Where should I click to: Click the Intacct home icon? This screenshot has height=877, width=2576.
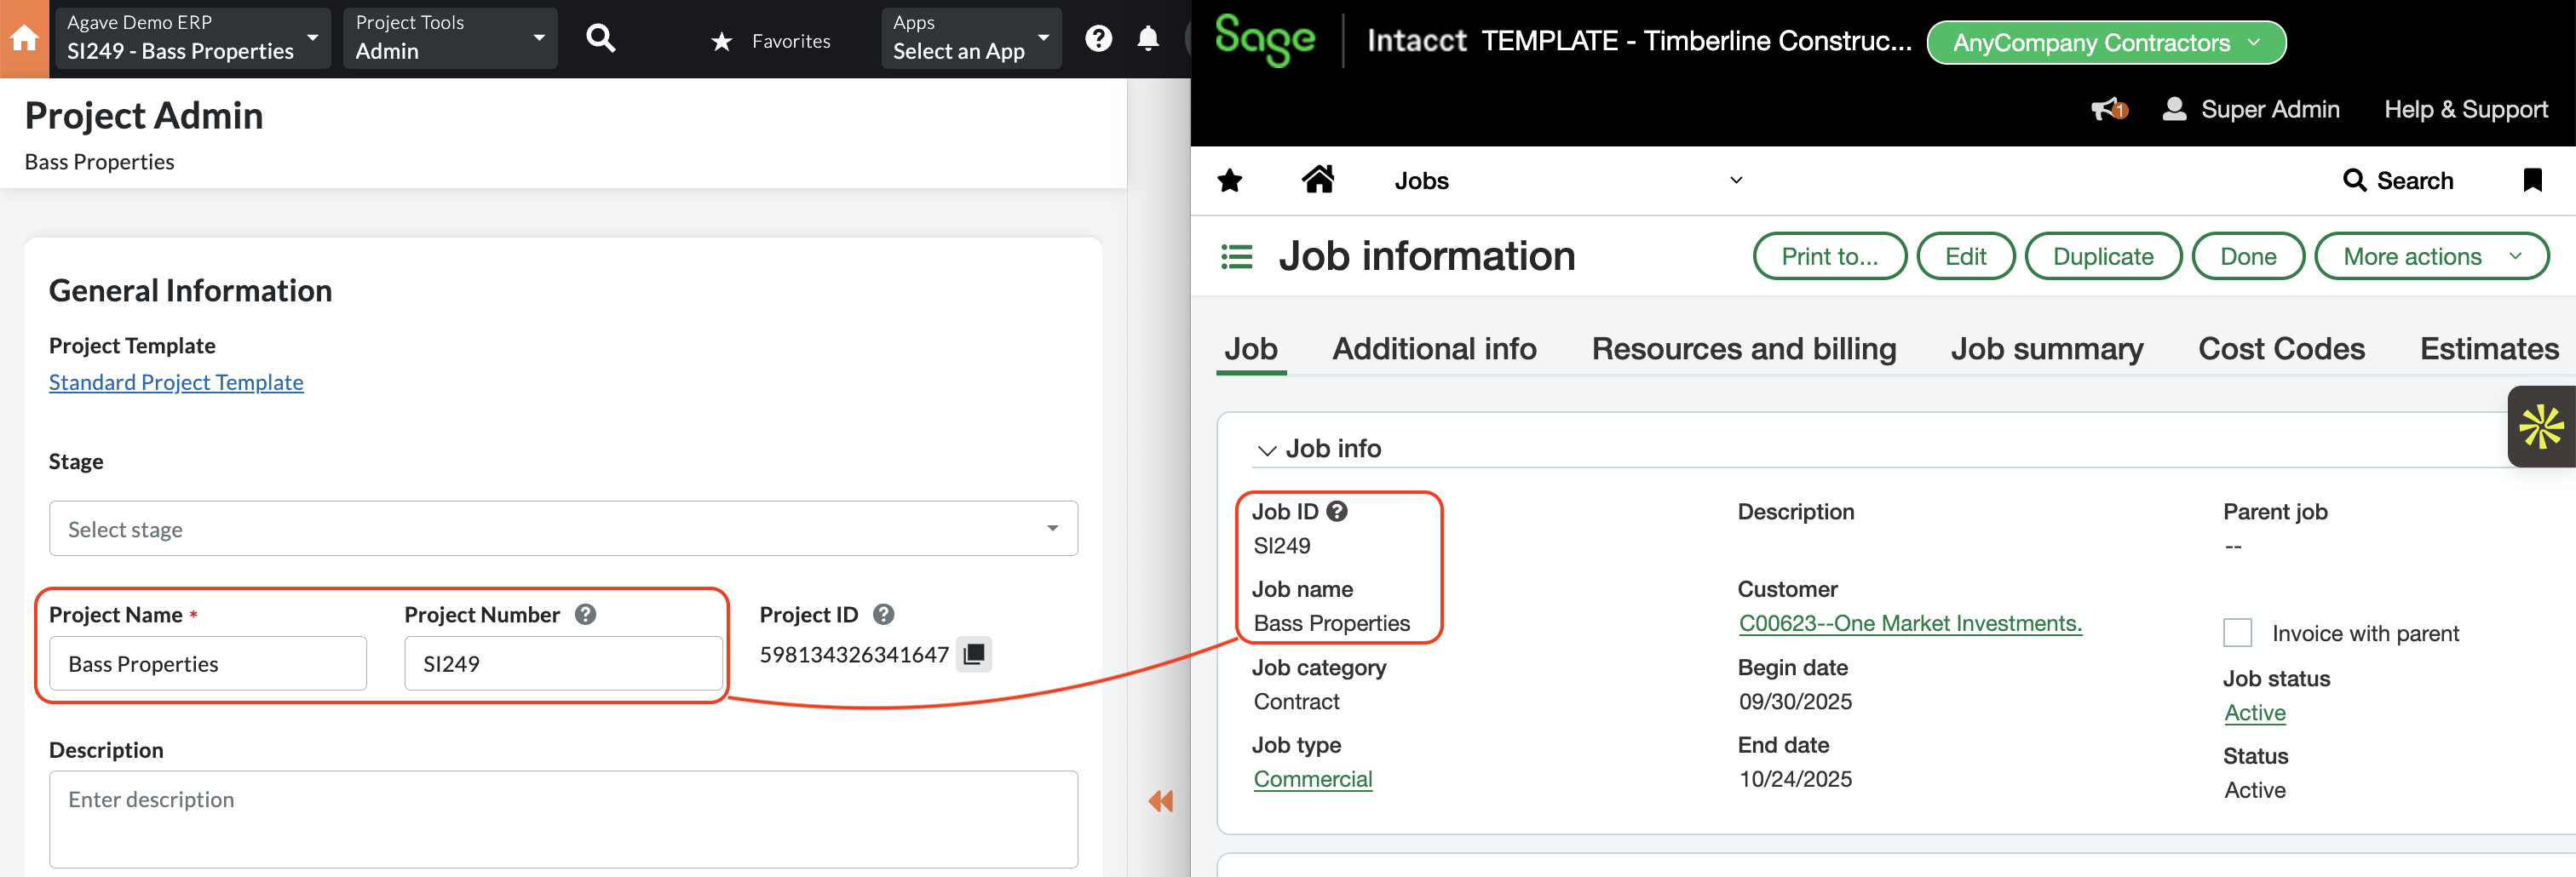pyautogui.click(x=1318, y=179)
